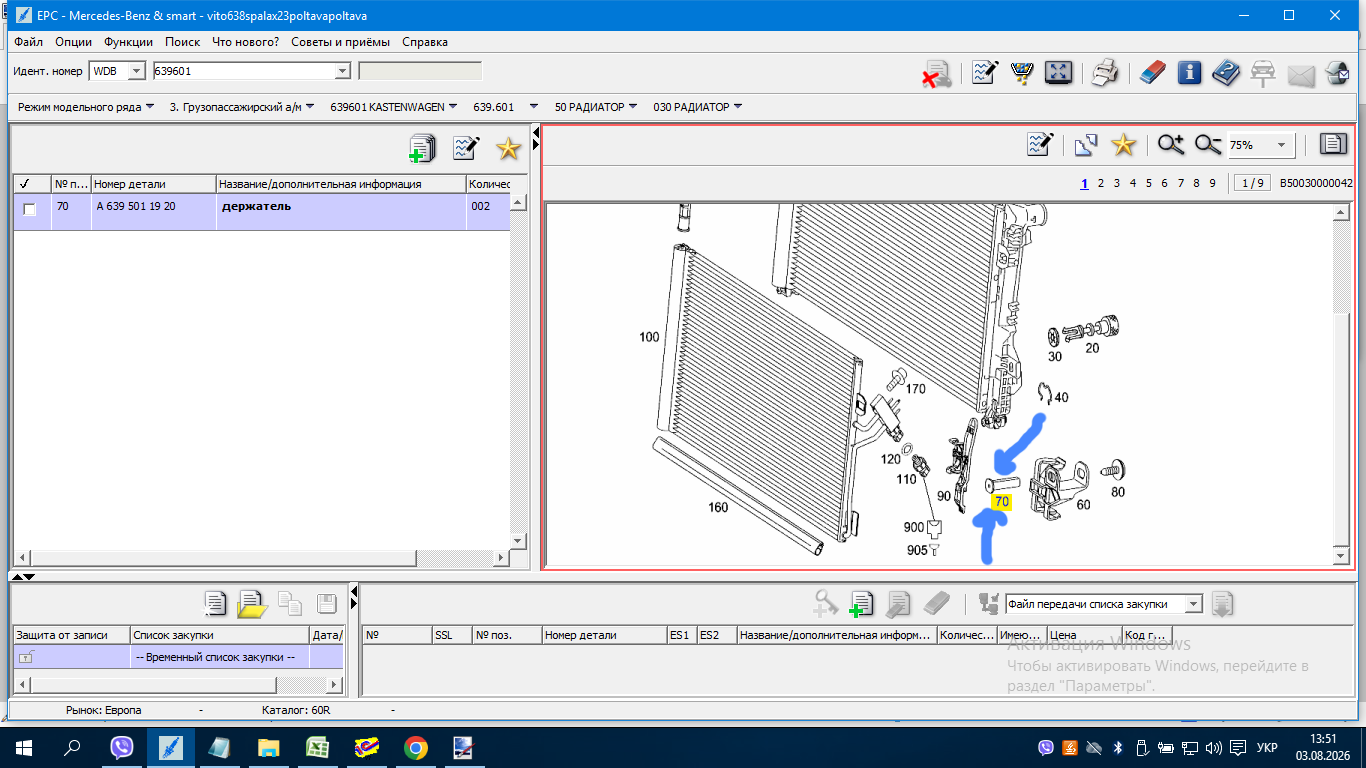
Task: Launch Google Chrome from the taskbar
Action: 416,748
